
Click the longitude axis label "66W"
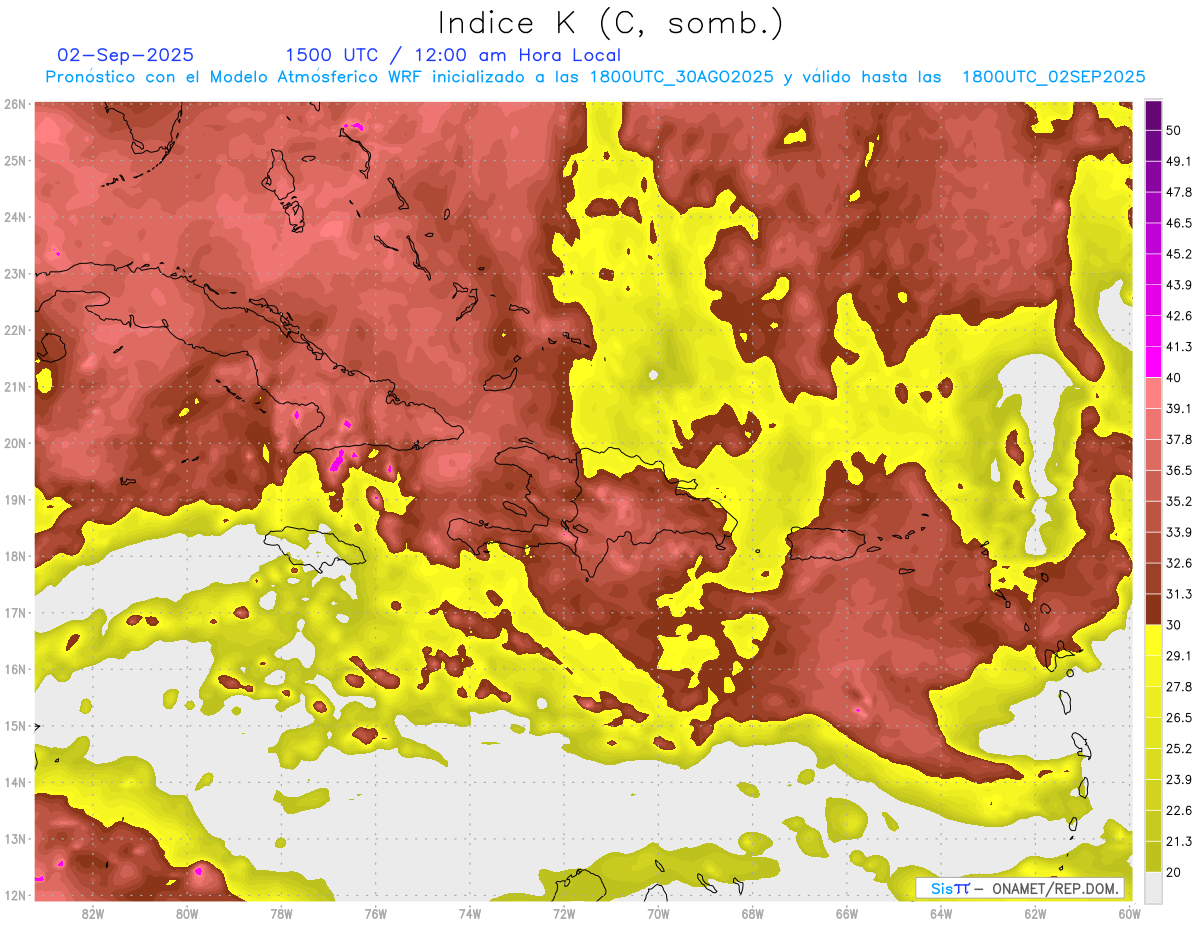(x=846, y=914)
